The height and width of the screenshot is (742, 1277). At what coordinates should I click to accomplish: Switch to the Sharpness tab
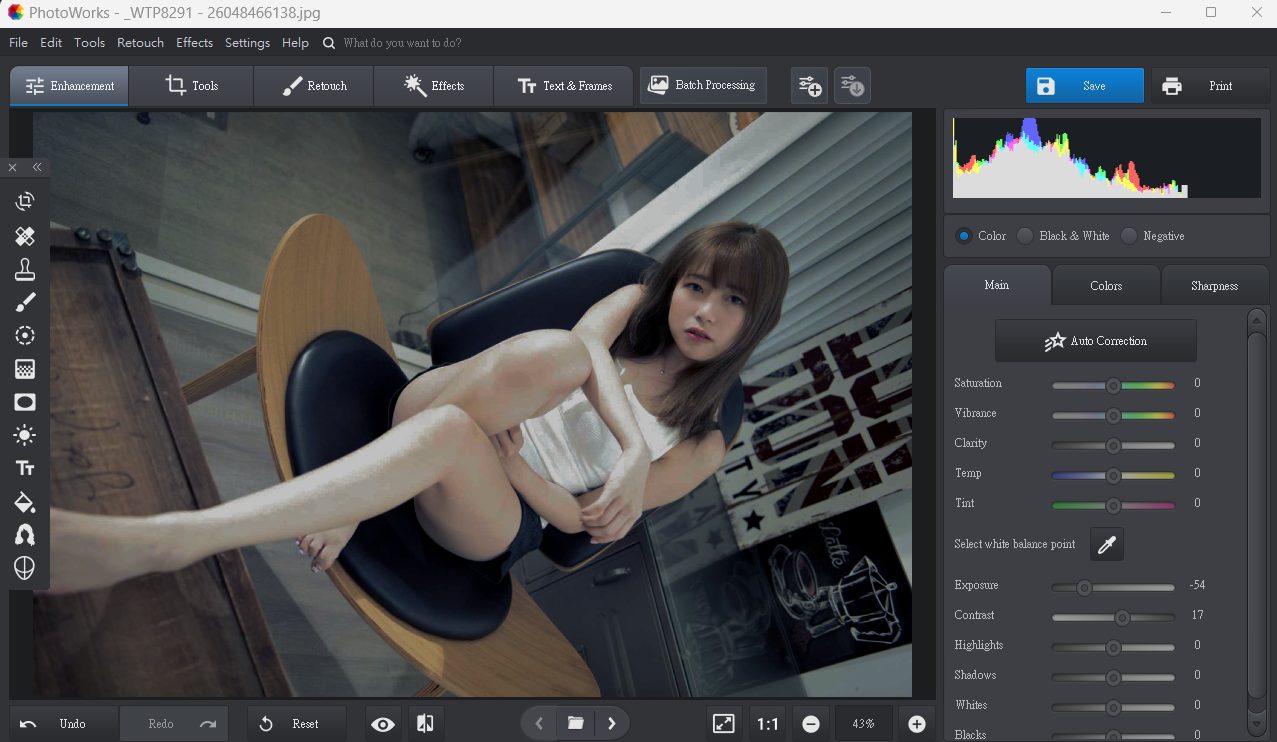(1215, 285)
